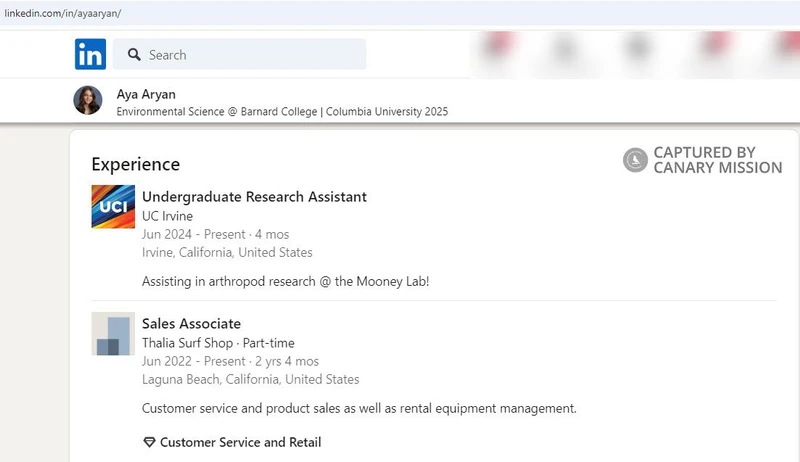Open Undergraduate Research Assistant position title
The image size is (800, 462).
tap(254, 197)
